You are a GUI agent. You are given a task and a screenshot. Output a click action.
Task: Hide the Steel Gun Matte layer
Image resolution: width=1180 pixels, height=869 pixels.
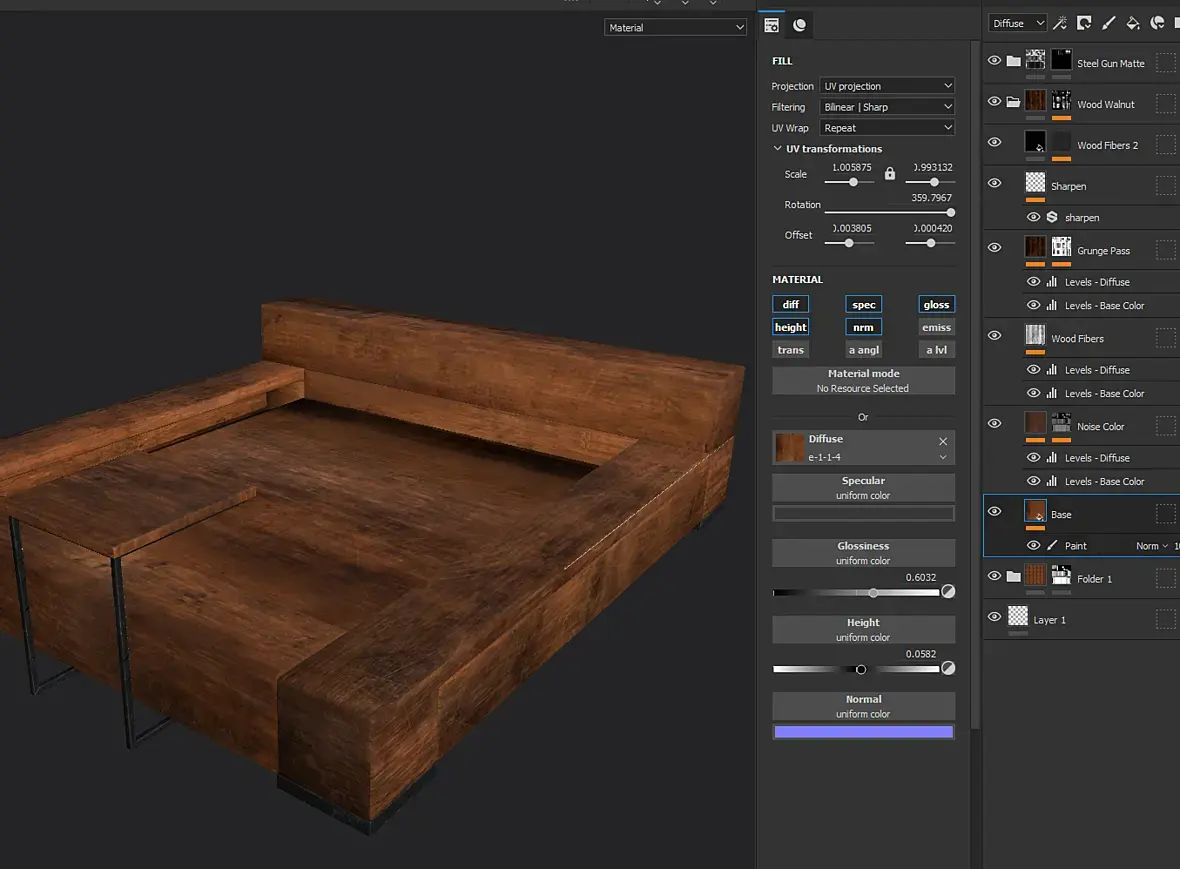point(994,61)
